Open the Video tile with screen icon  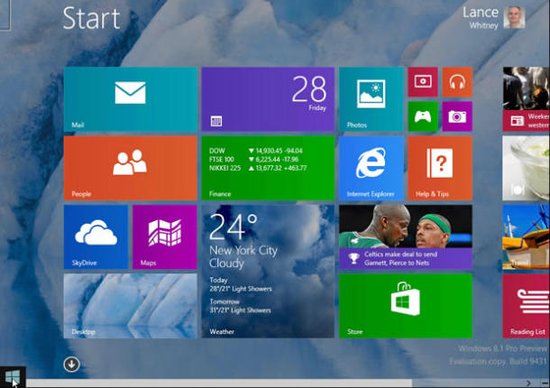coord(423,82)
